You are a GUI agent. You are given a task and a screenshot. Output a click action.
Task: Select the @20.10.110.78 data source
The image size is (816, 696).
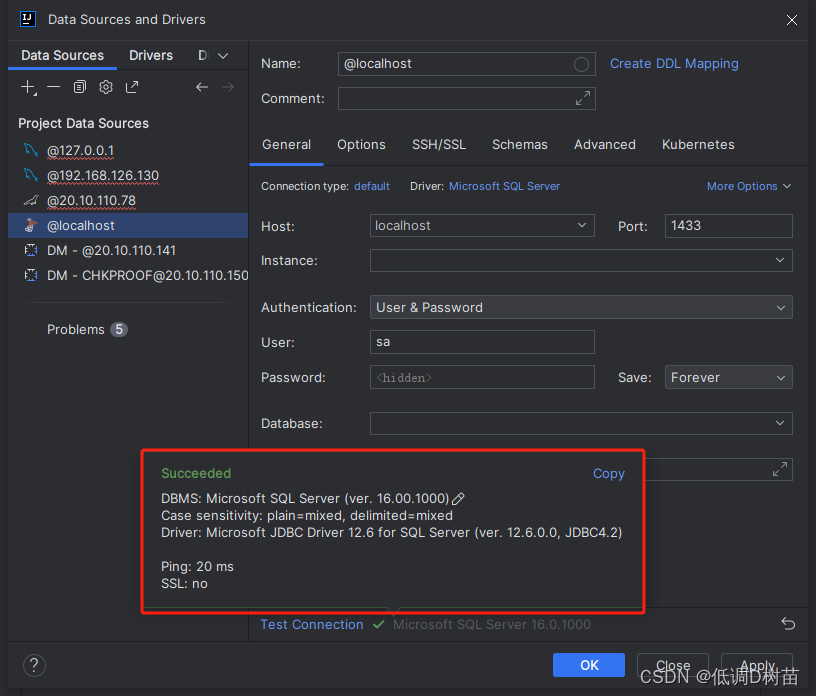128,200
